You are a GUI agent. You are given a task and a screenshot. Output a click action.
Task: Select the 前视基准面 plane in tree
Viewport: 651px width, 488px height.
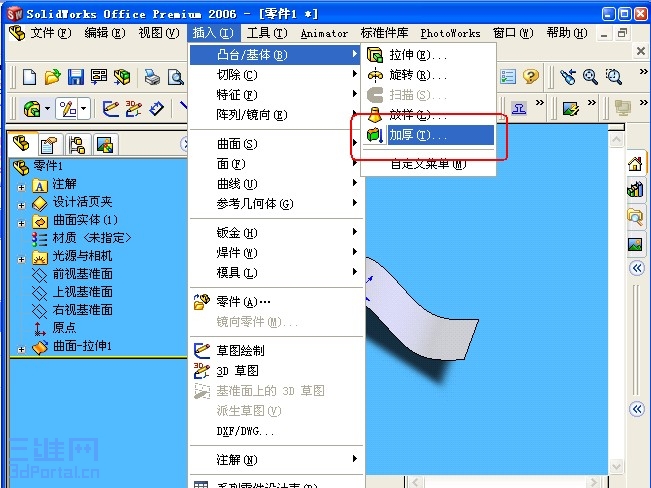coord(82,274)
